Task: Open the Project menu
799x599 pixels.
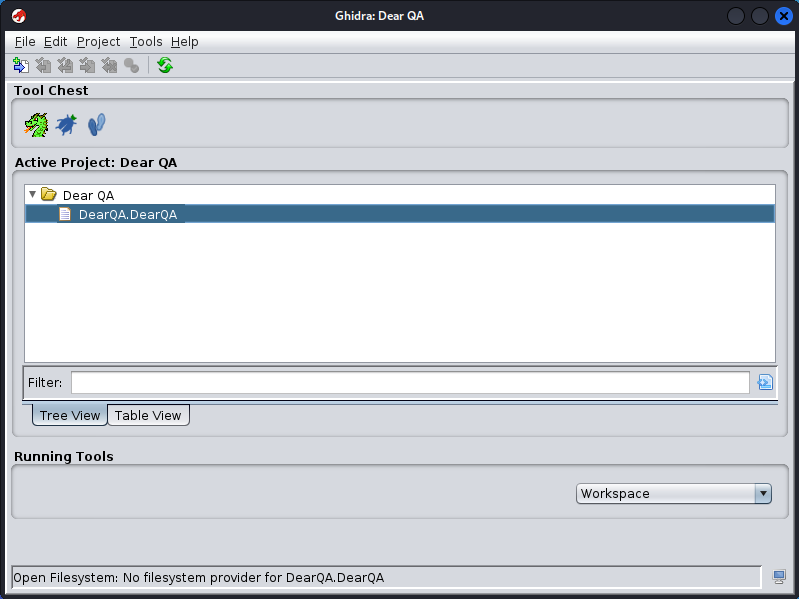Action: click(x=98, y=42)
